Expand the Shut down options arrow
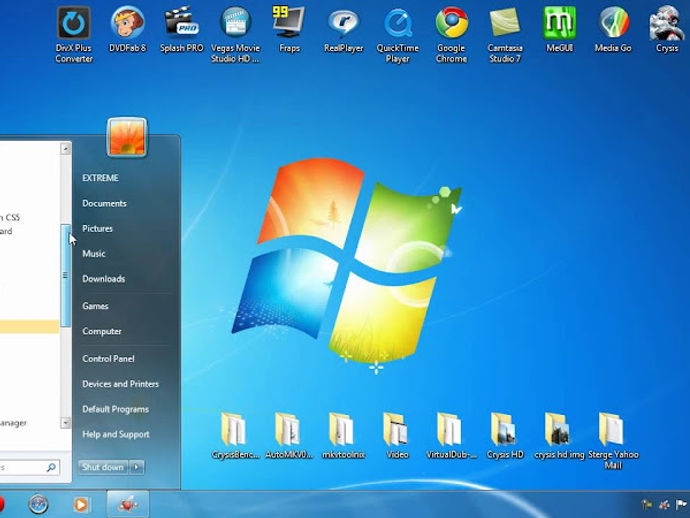Image resolution: width=690 pixels, height=518 pixels. point(137,467)
